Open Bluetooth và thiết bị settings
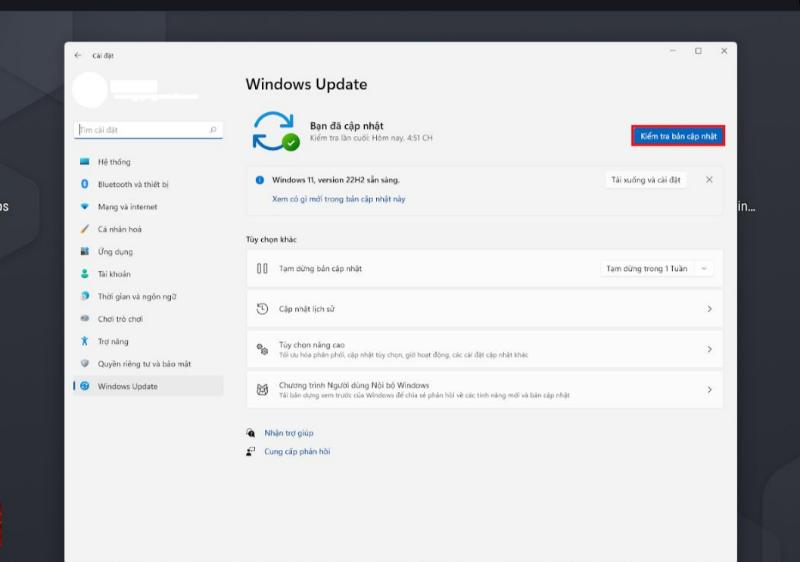 point(148,184)
